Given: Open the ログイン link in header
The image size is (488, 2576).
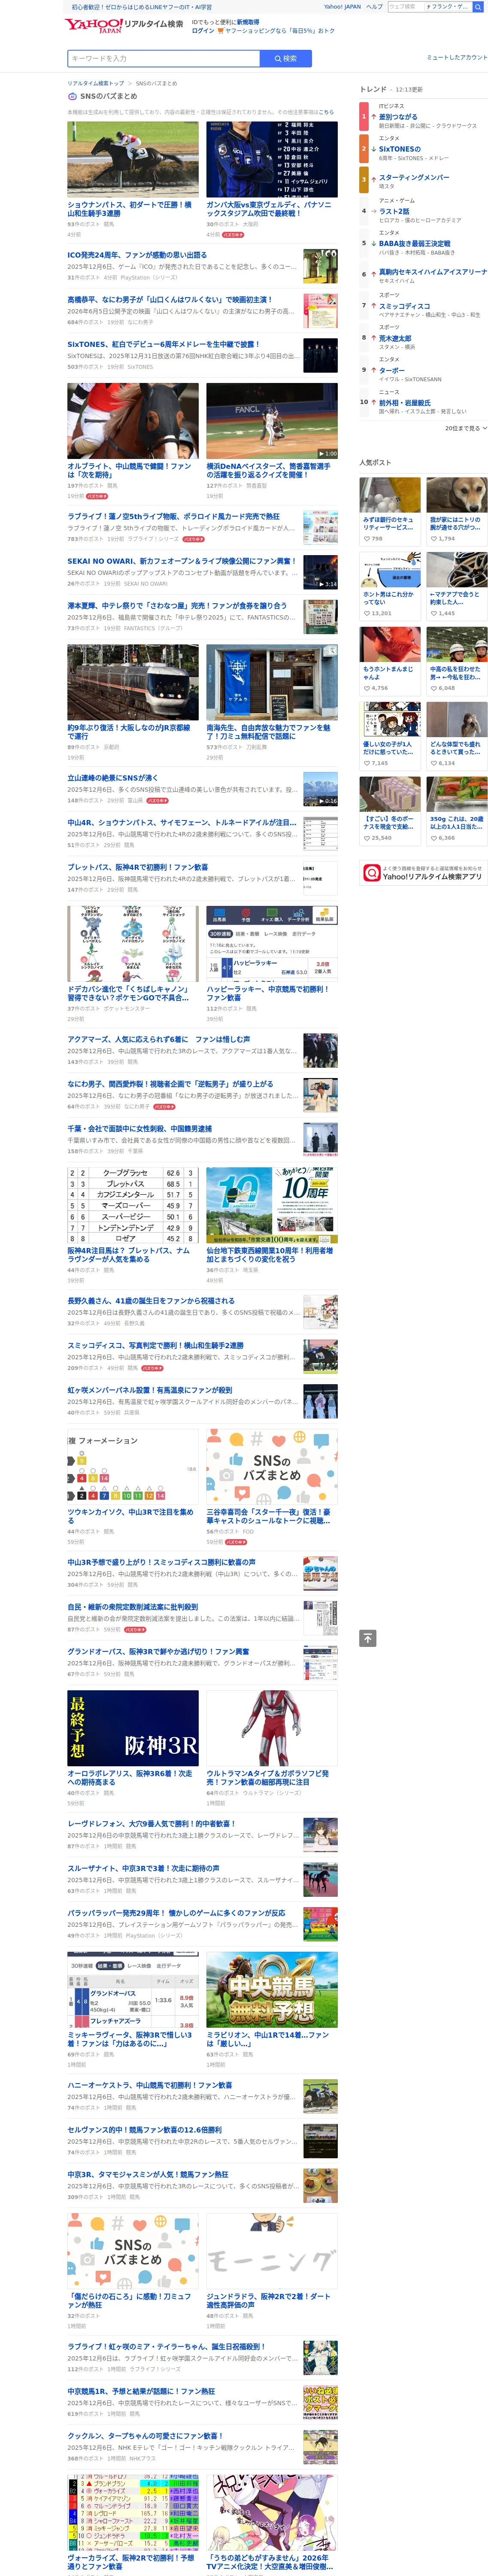Looking at the screenshot, I should (203, 31).
